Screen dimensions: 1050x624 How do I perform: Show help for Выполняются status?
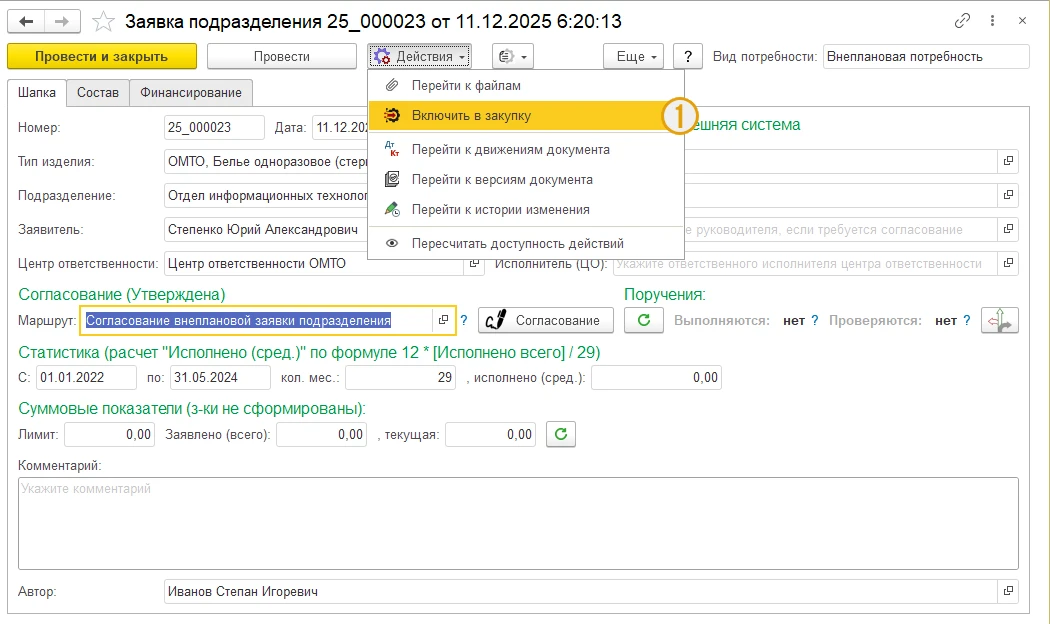(x=814, y=321)
